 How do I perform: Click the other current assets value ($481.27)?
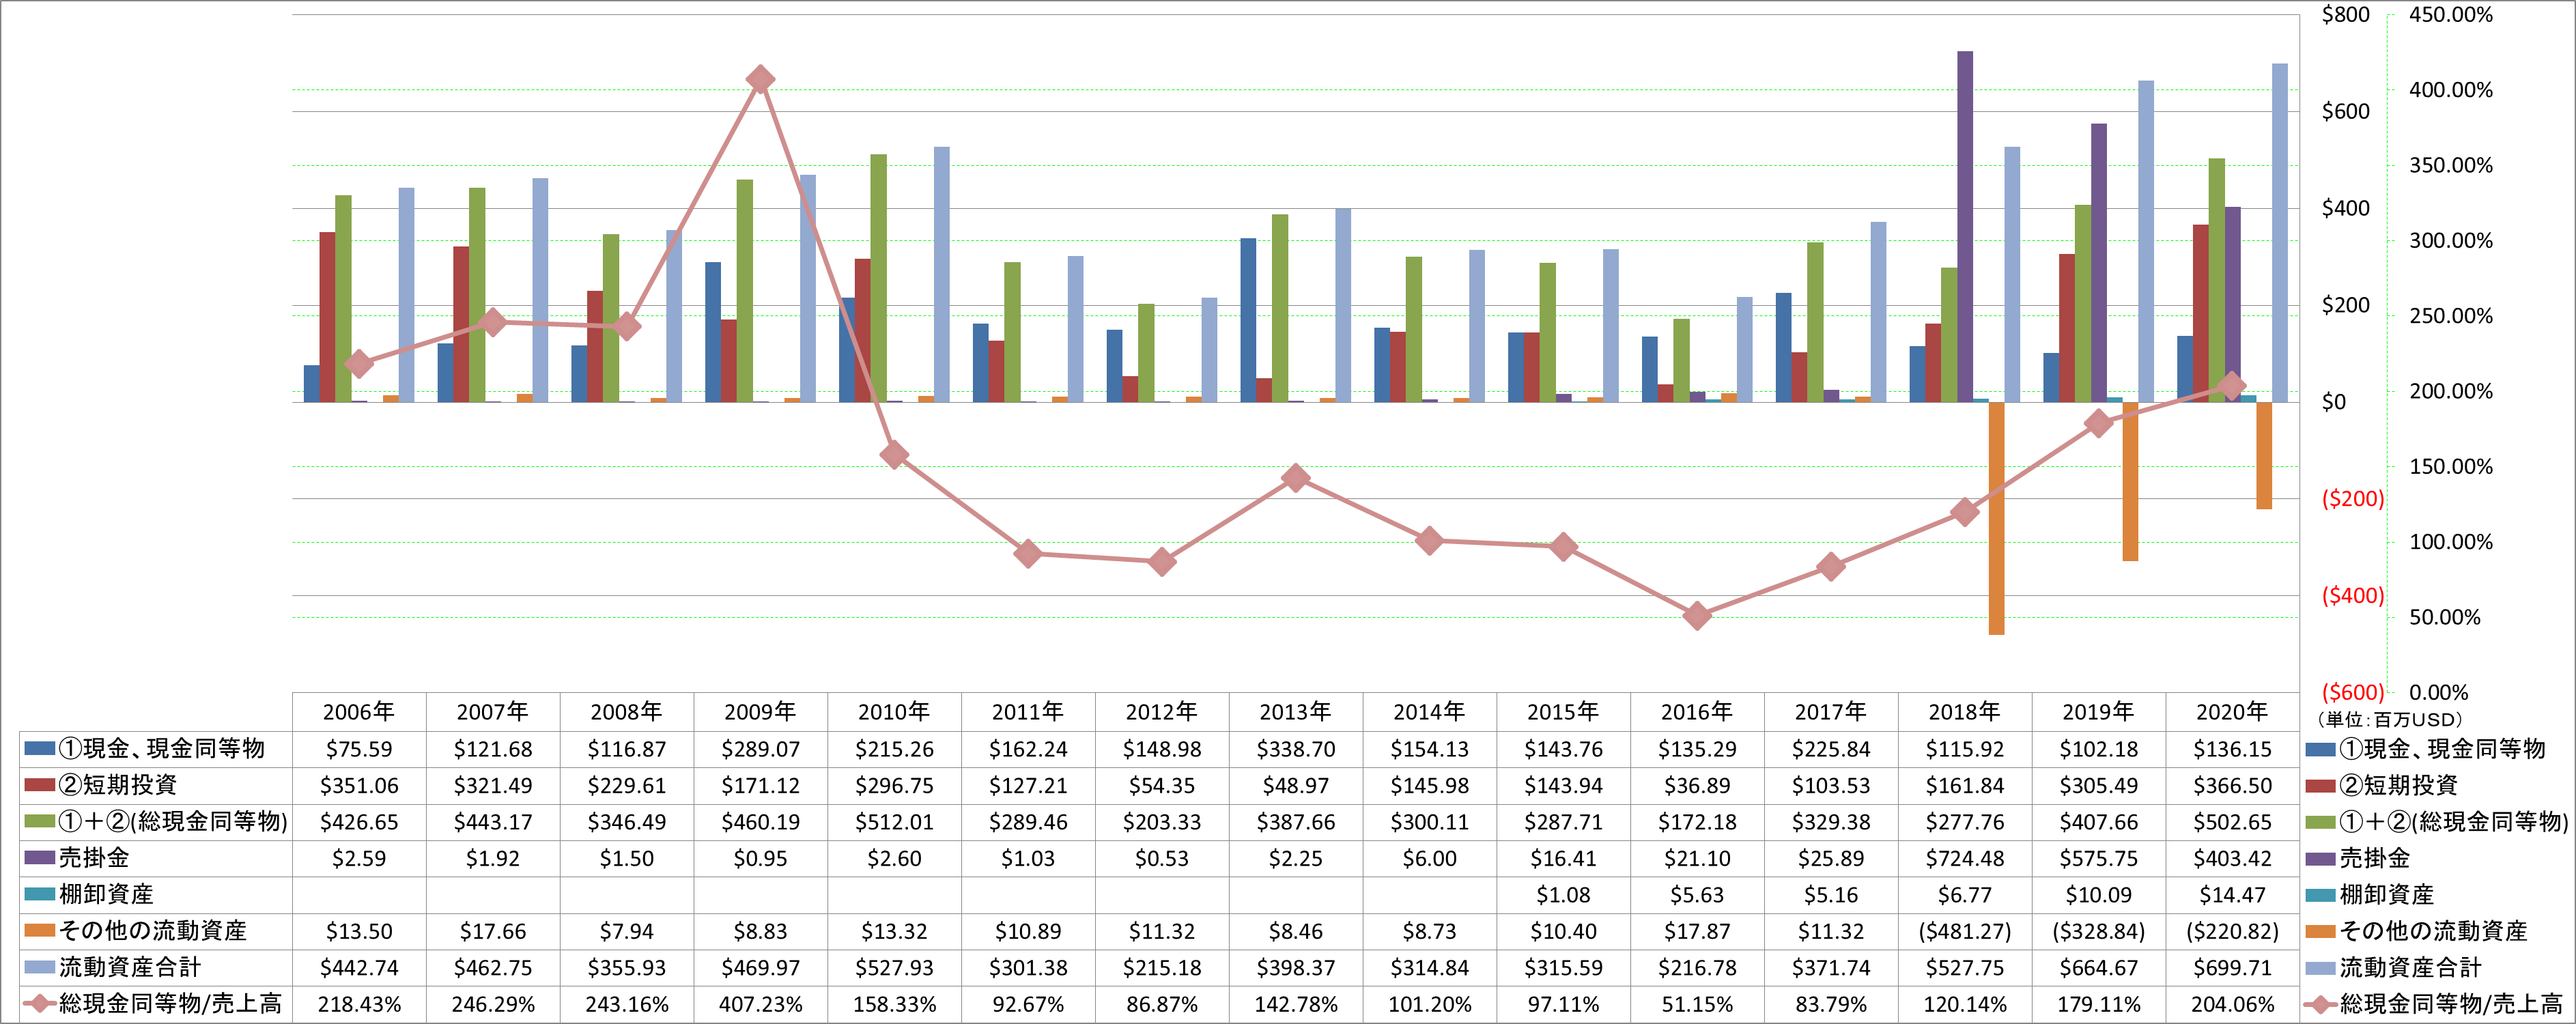[x=1965, y=931]
